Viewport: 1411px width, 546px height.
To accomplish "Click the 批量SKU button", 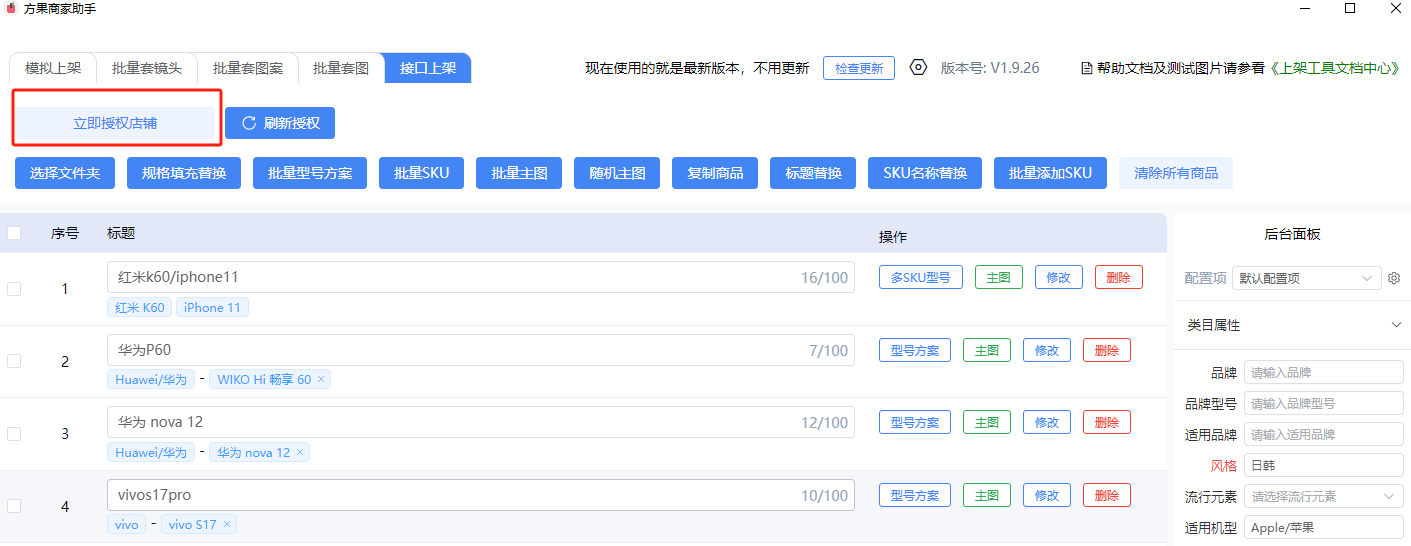I will tap(421, 173).
